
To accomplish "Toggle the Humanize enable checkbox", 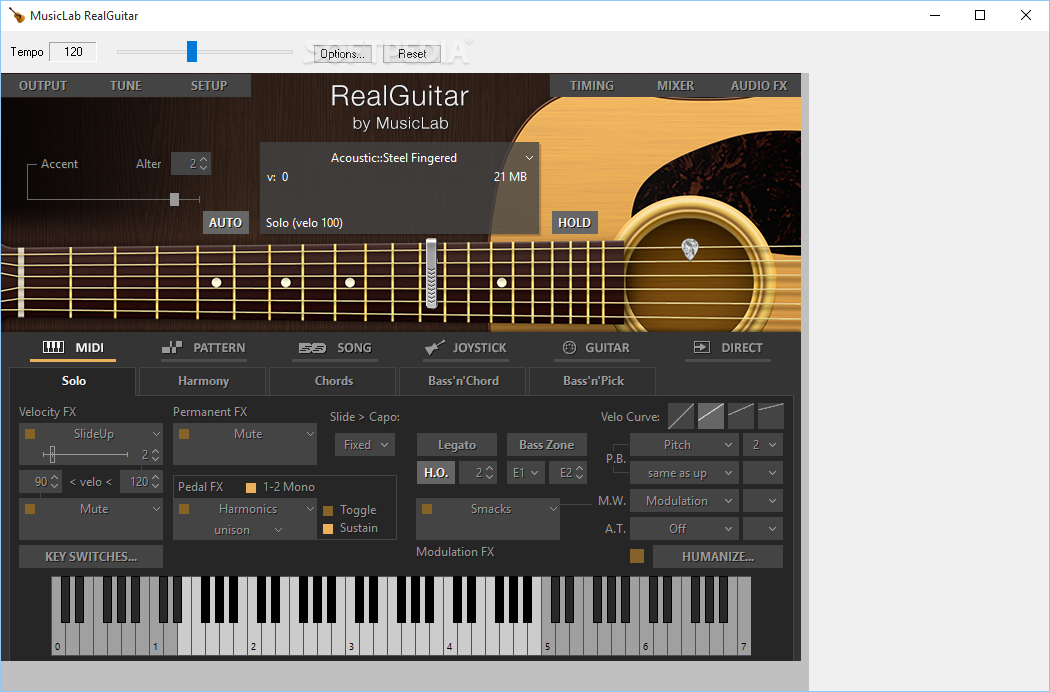I will [x=637, y=556].
